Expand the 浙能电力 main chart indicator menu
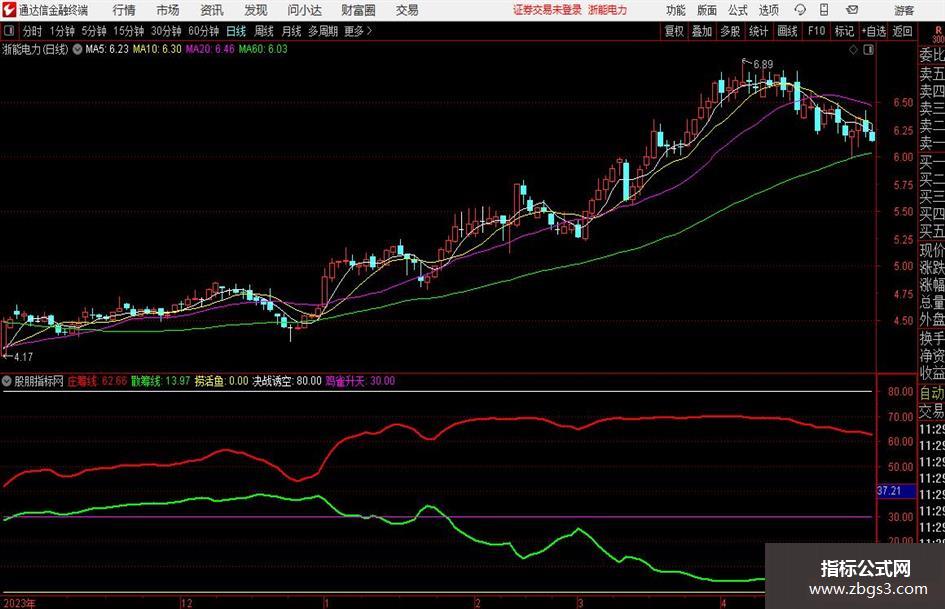Image resolution: width=945 pixels, height=609 pixels. tap(77, 49)
